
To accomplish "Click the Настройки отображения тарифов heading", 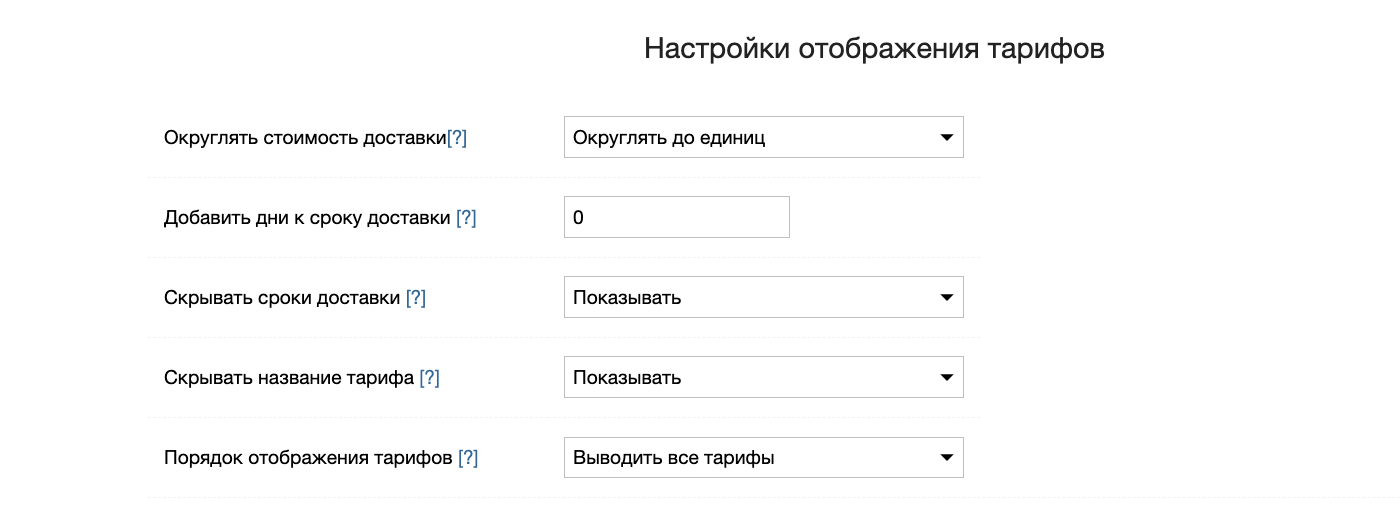I will [x=874, y=49].
